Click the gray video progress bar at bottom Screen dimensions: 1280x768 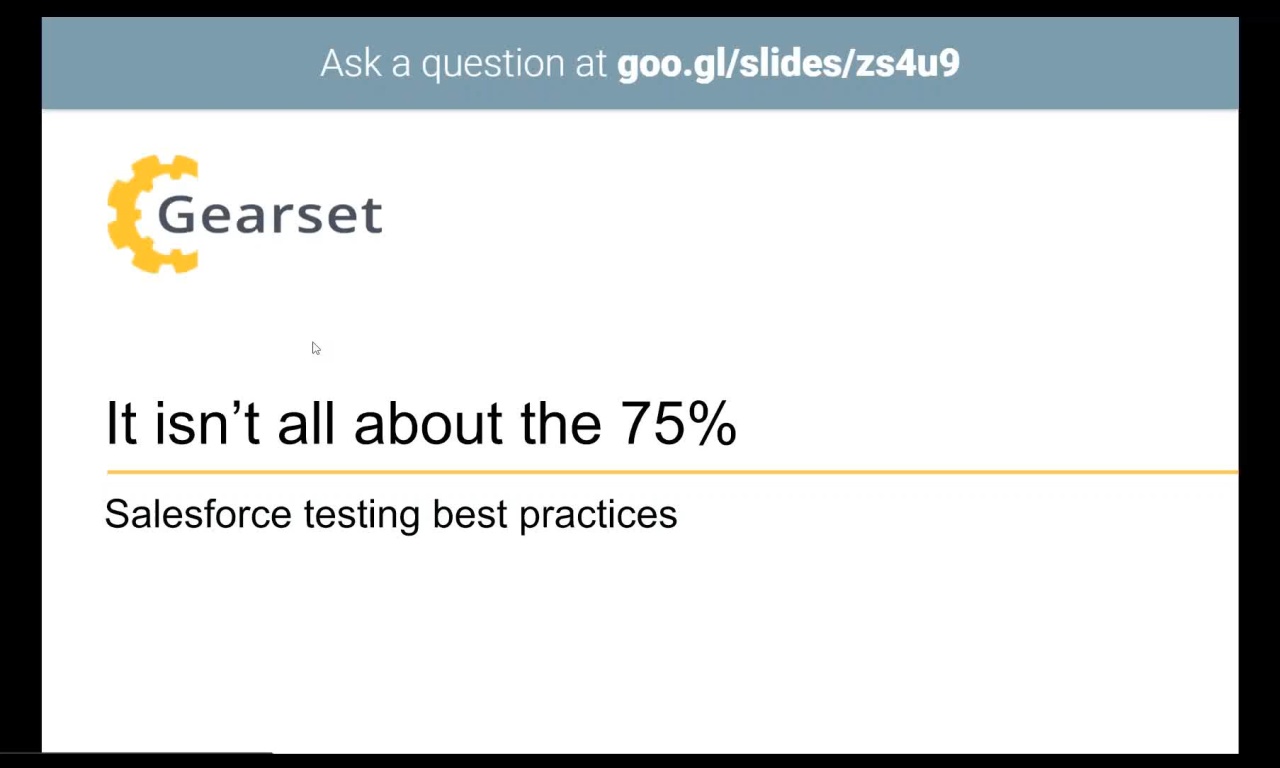[136, 753]
